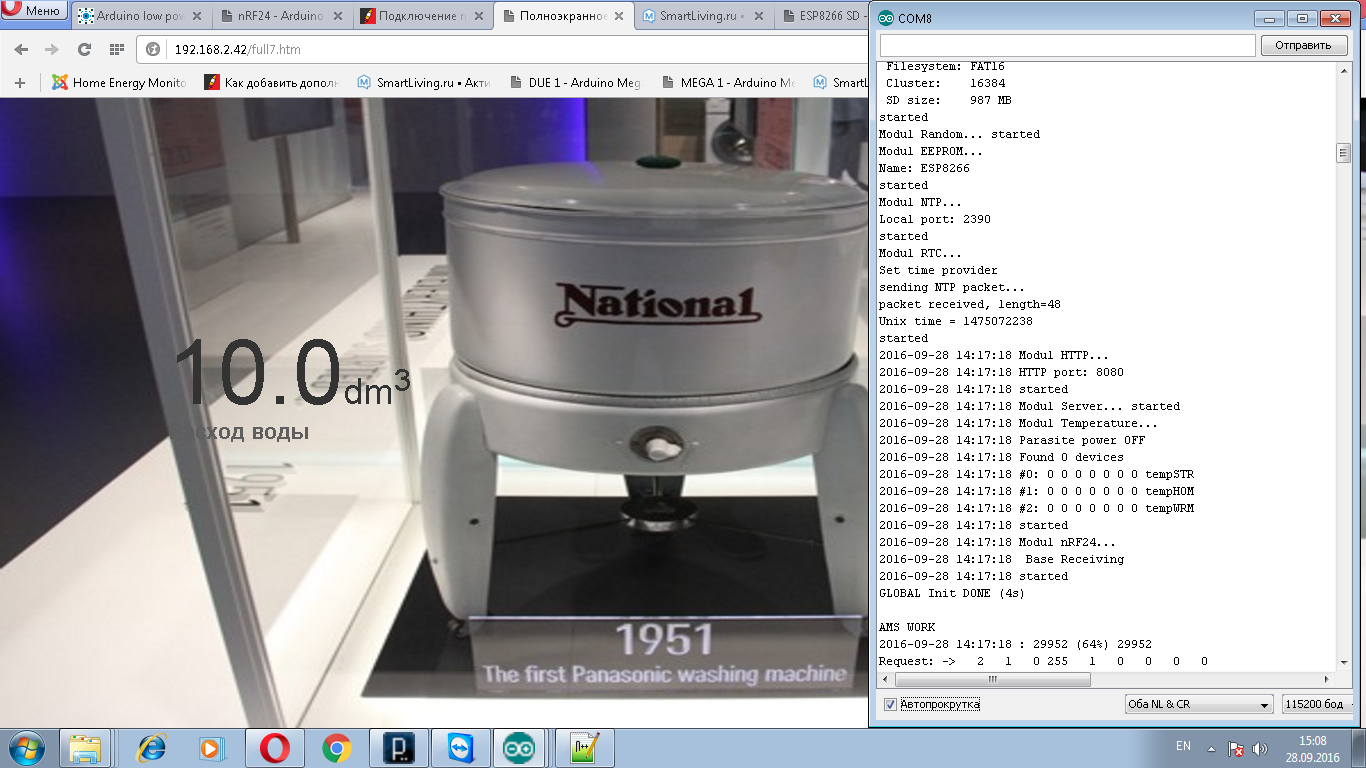Screen dimensions: 1366x768
Task: Show hidden system tray icons
Action: coord(1211,748)
